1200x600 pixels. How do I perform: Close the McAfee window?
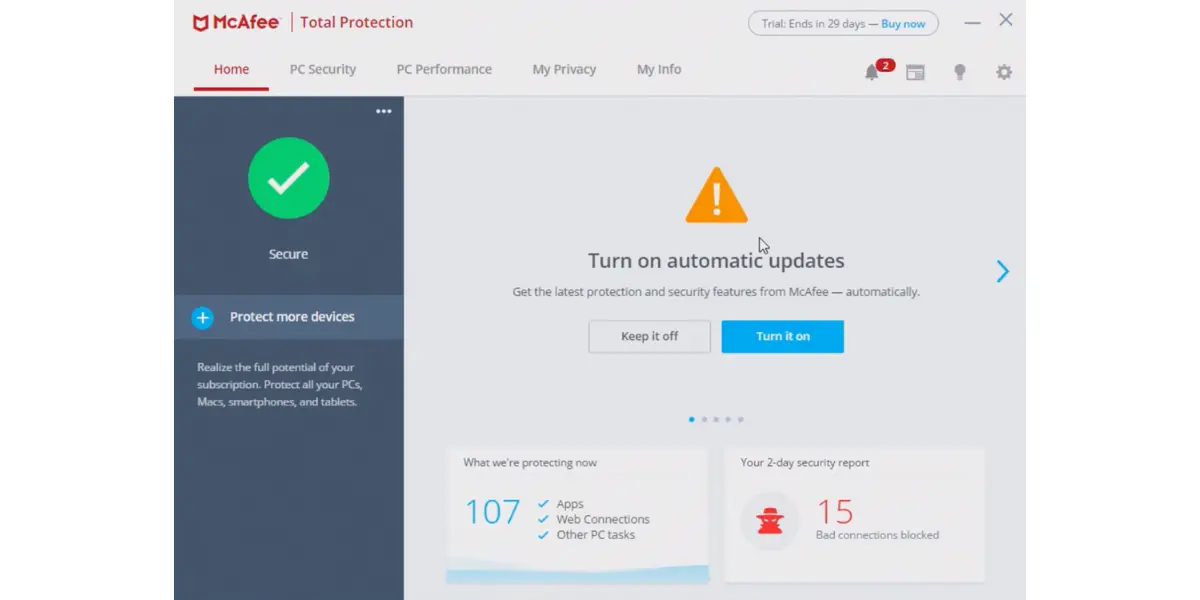[x=1006, y=20]
